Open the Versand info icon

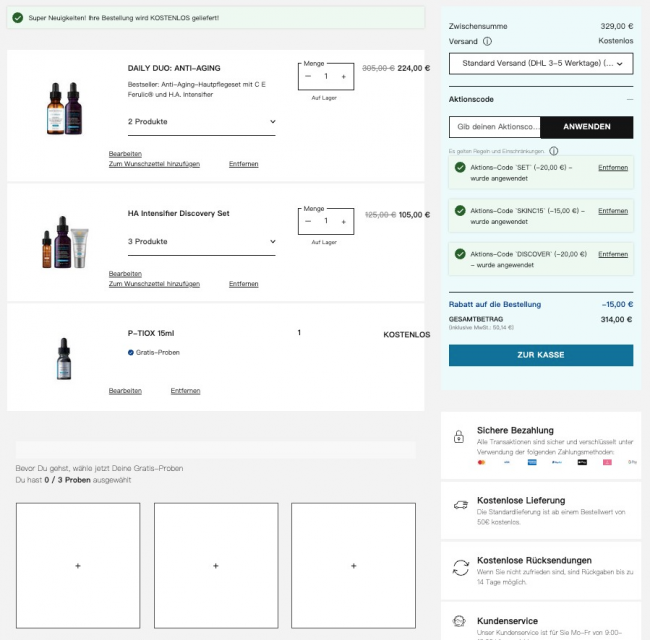pyautogui.click(x=487, y=42)
